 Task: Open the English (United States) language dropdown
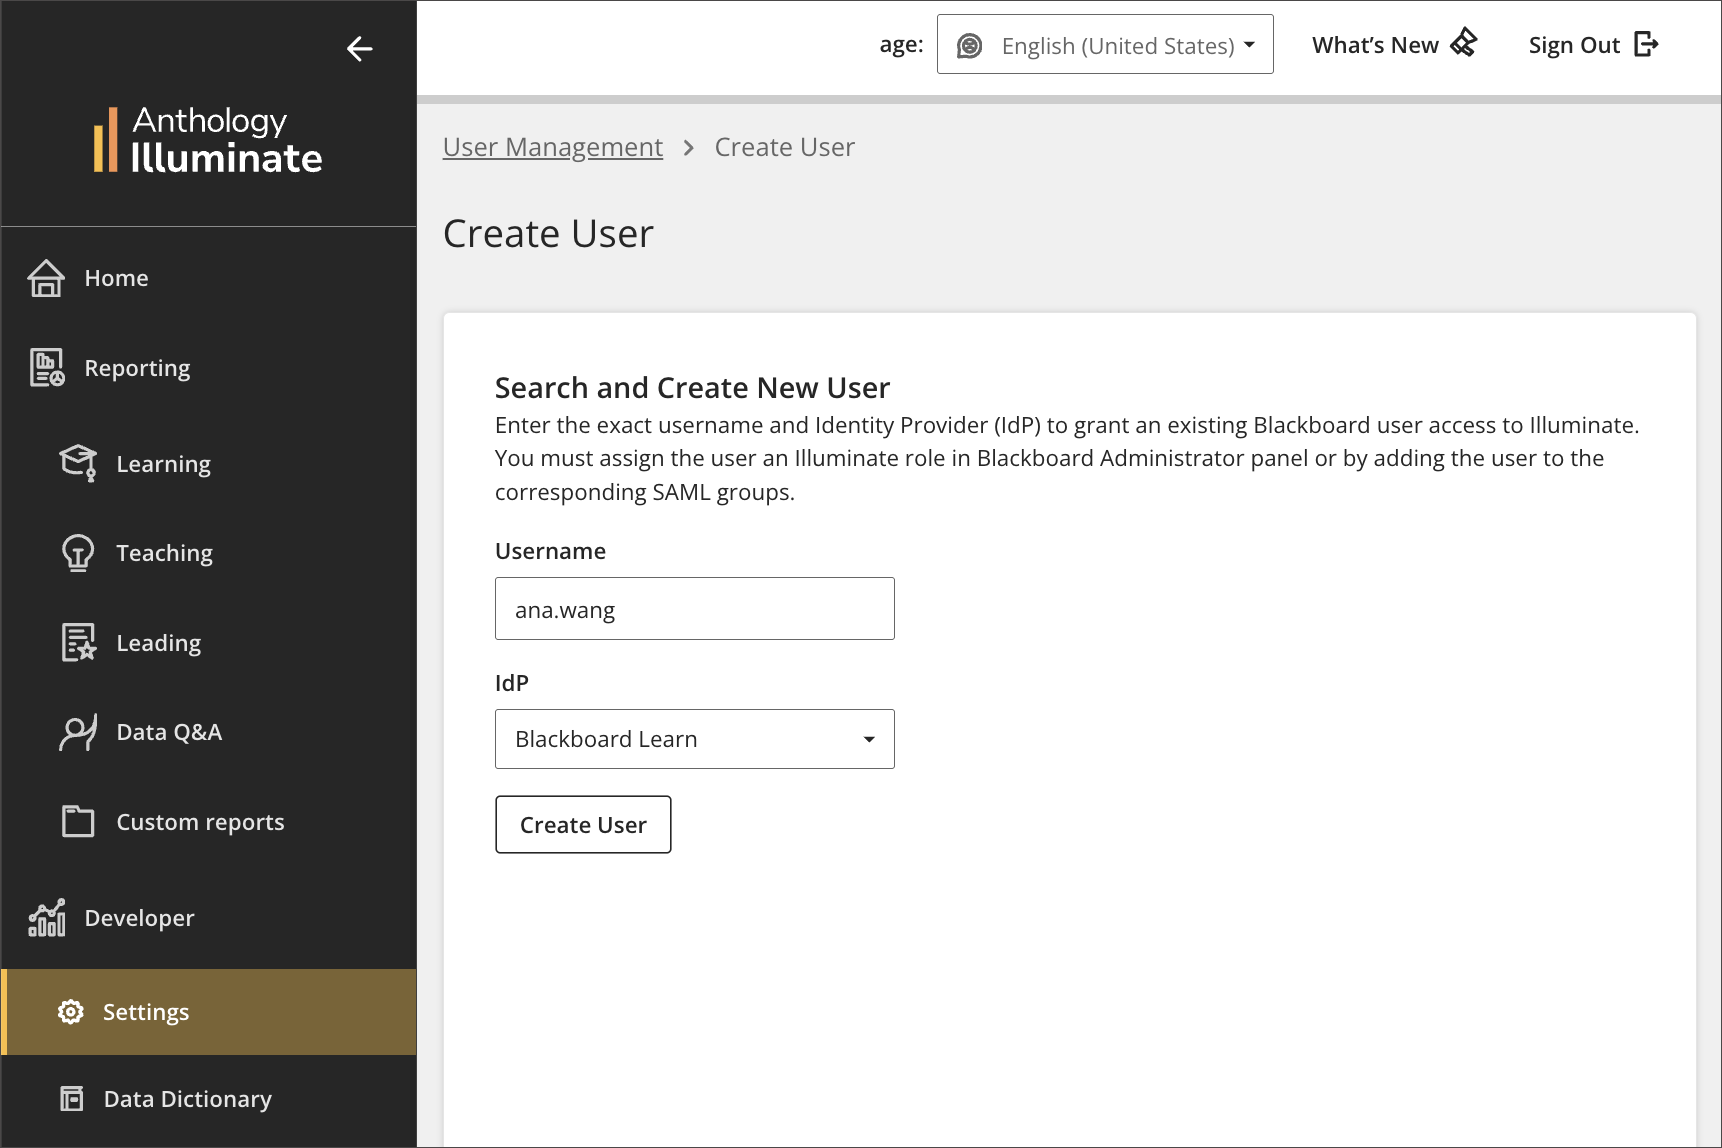tap(1104, 45)
